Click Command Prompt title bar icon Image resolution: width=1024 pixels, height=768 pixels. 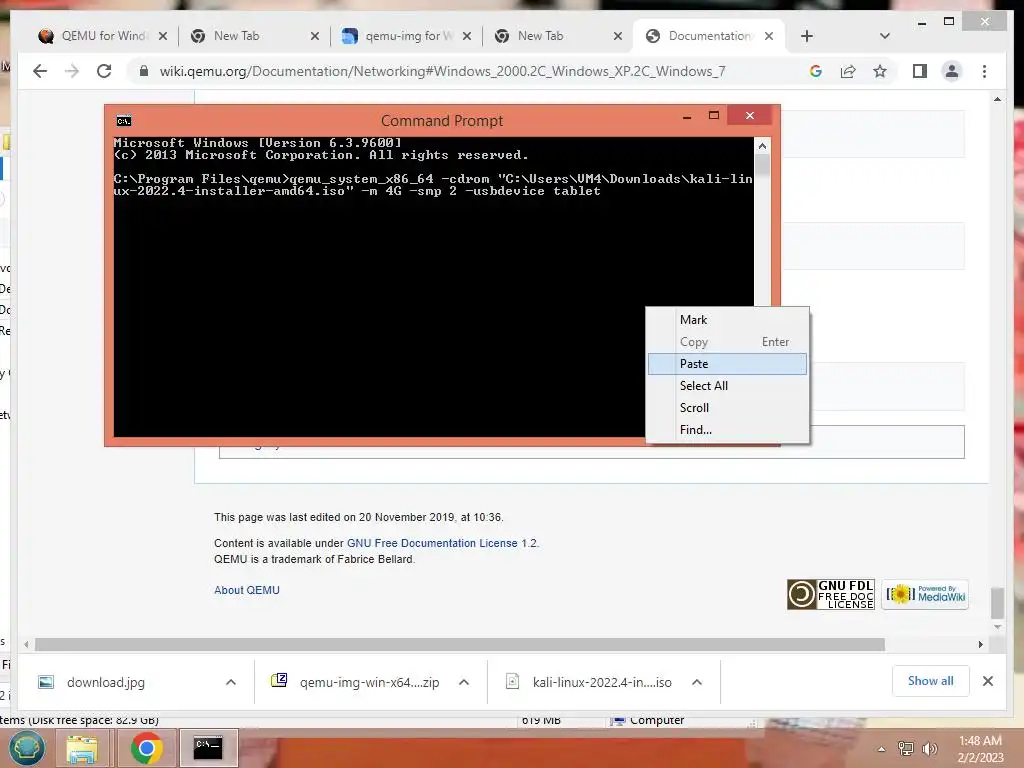124,121
